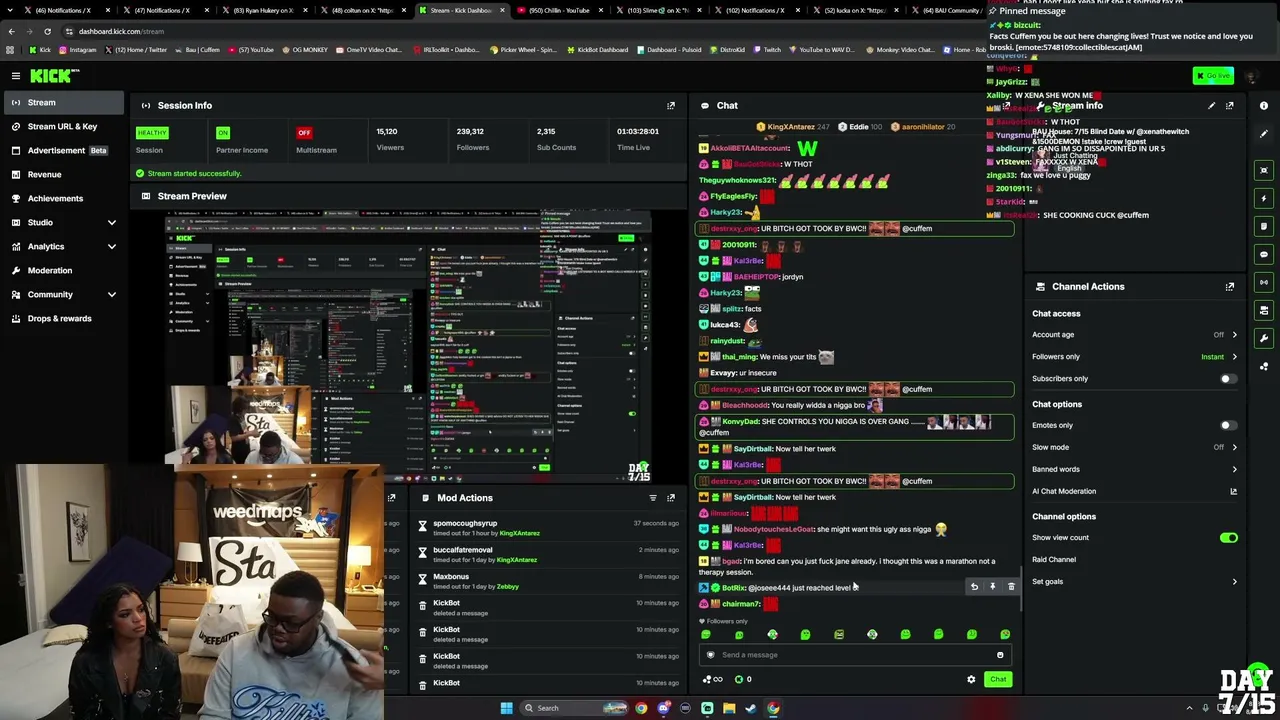
Task: Open Chrome from the taskbar
Action: click(641, 708)
